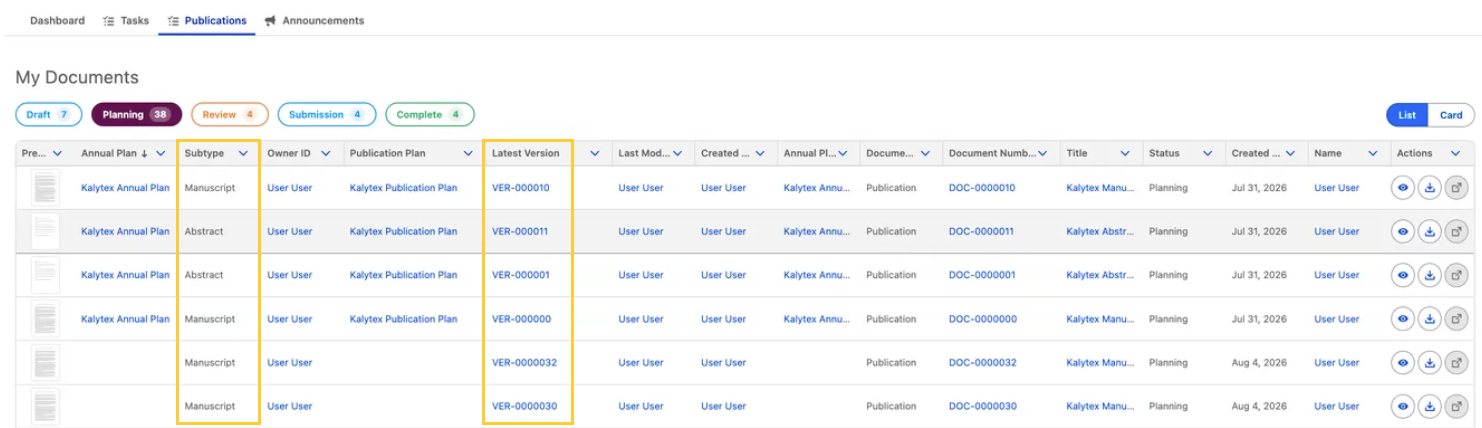Open preview thumbnail of DOC-0000032 row

pos(45,363)
